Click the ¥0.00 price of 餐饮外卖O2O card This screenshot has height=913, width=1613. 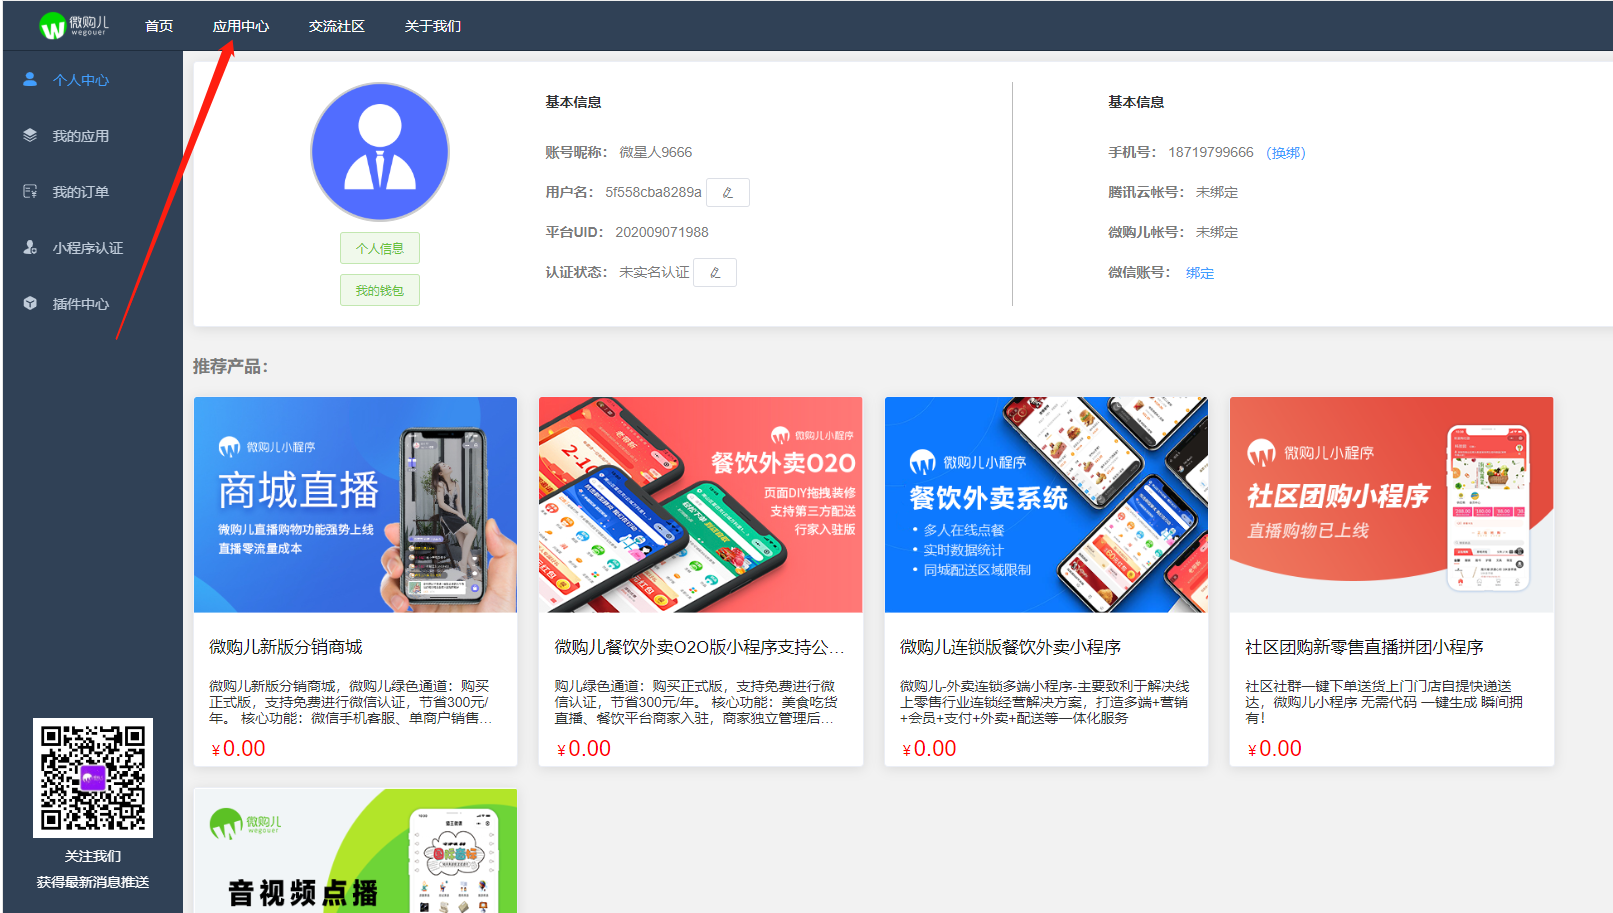583,748
